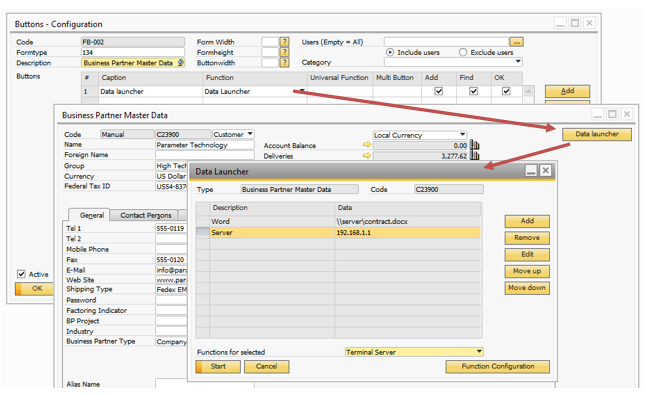This screenshot has height=395, width=646.
Task: Toggle the OK checkbox for Data launcher row
Action: (506, 91)
